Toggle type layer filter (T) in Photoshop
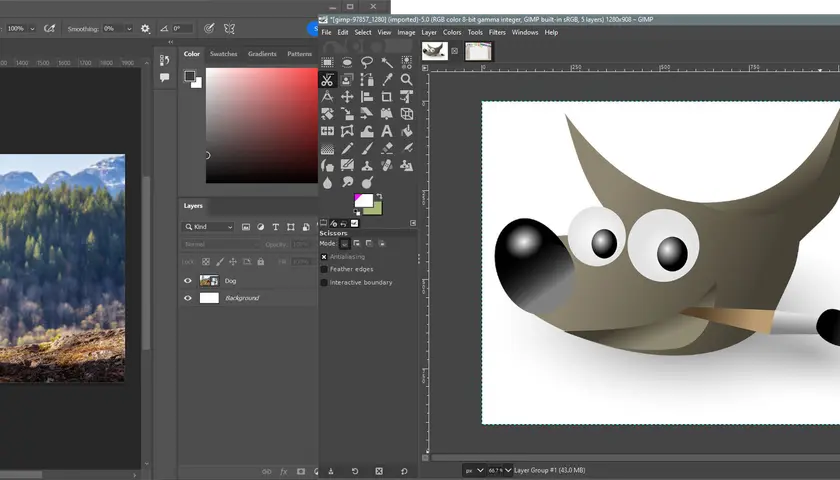This screenshot has height=480, width=840. (x=275, y=227)
